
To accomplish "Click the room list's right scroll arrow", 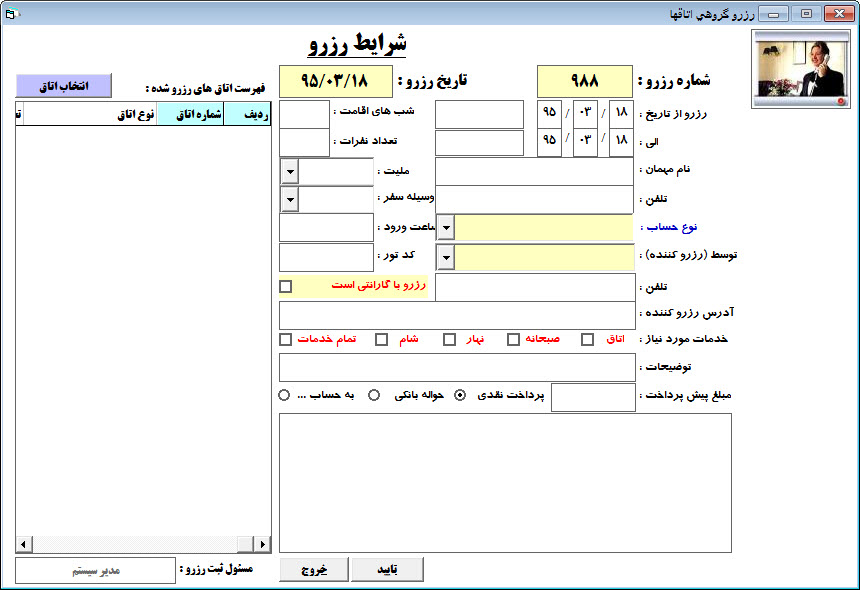I will click(x=263, y=544).
